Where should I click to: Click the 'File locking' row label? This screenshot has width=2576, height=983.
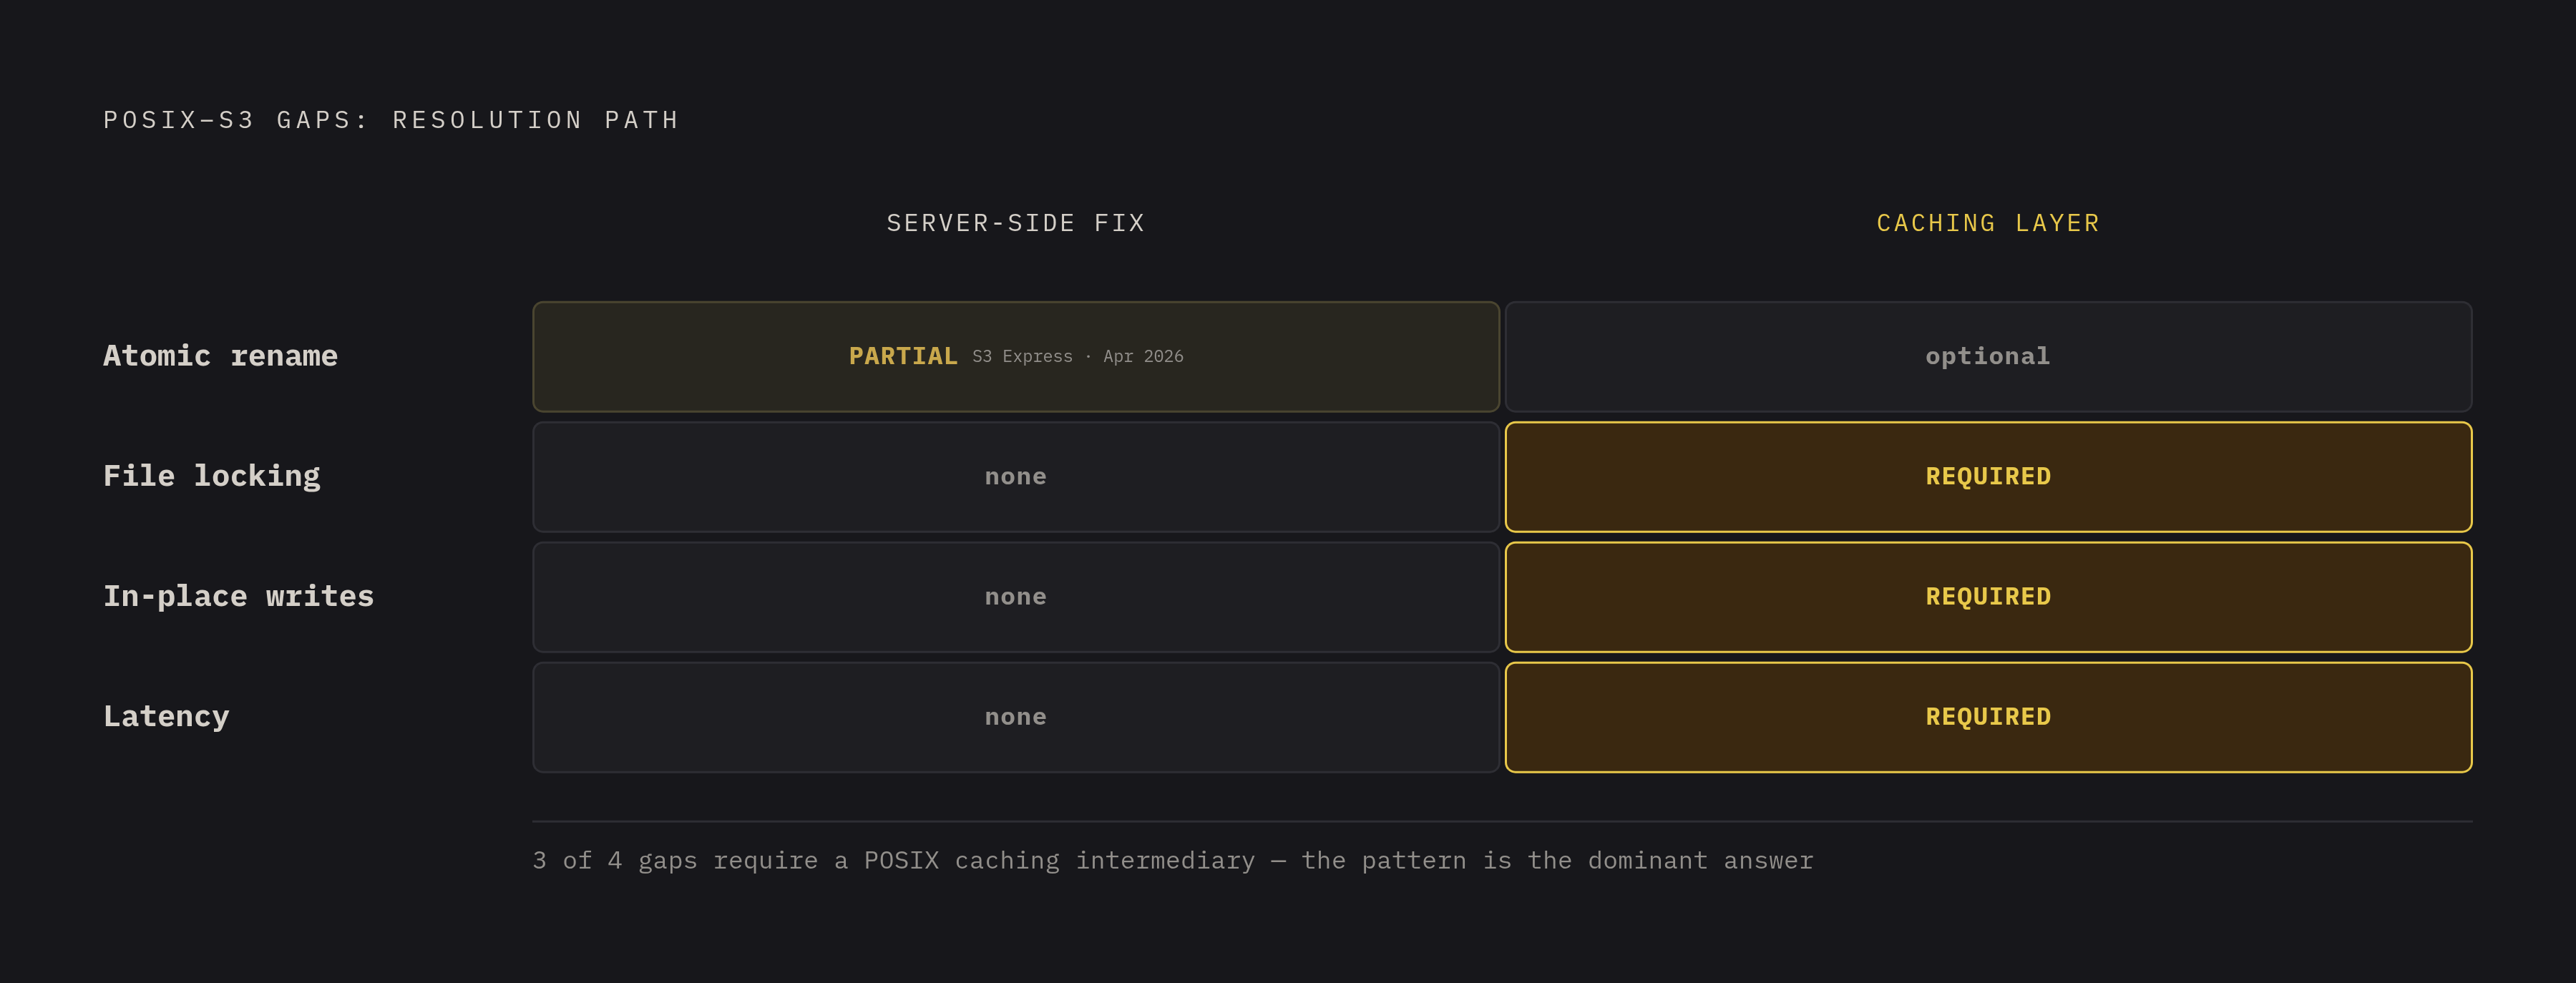tap(212, 476)
